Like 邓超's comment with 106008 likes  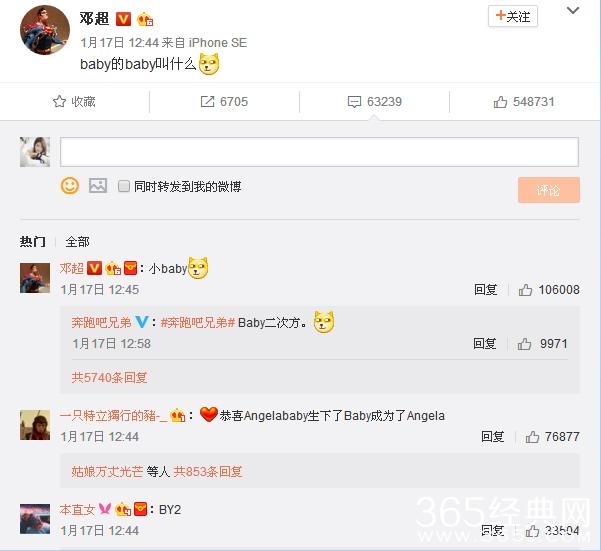(x=525, y=290)
